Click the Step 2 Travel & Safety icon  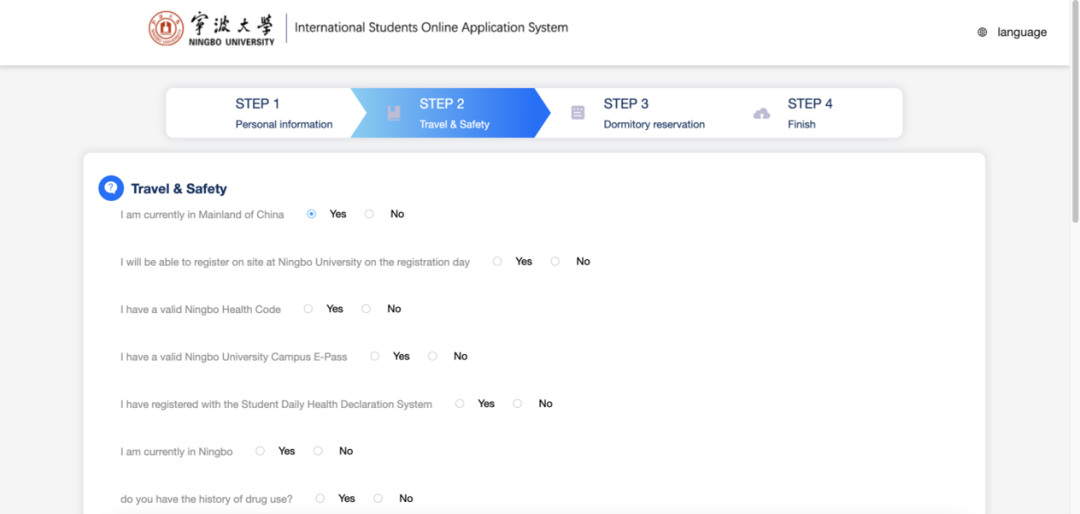(x=394, y=113)
